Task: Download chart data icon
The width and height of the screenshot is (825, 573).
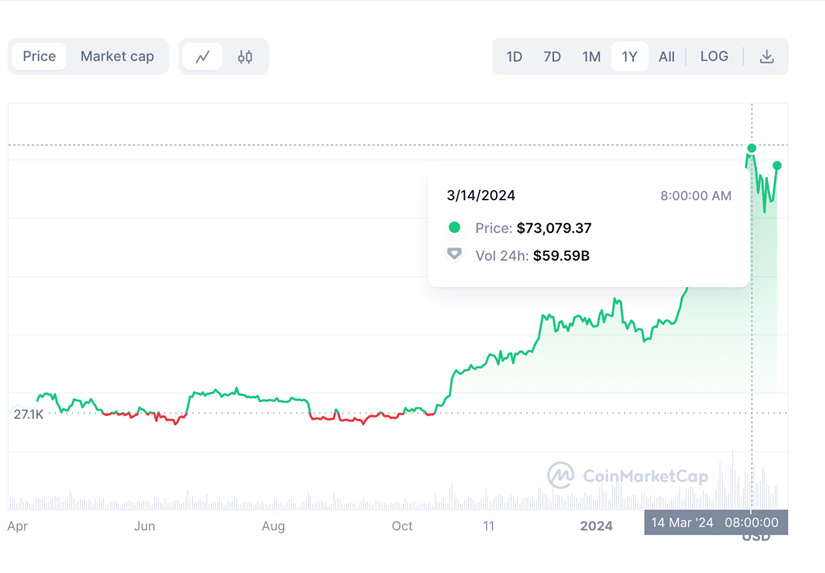Action: (x=767, y=57)
